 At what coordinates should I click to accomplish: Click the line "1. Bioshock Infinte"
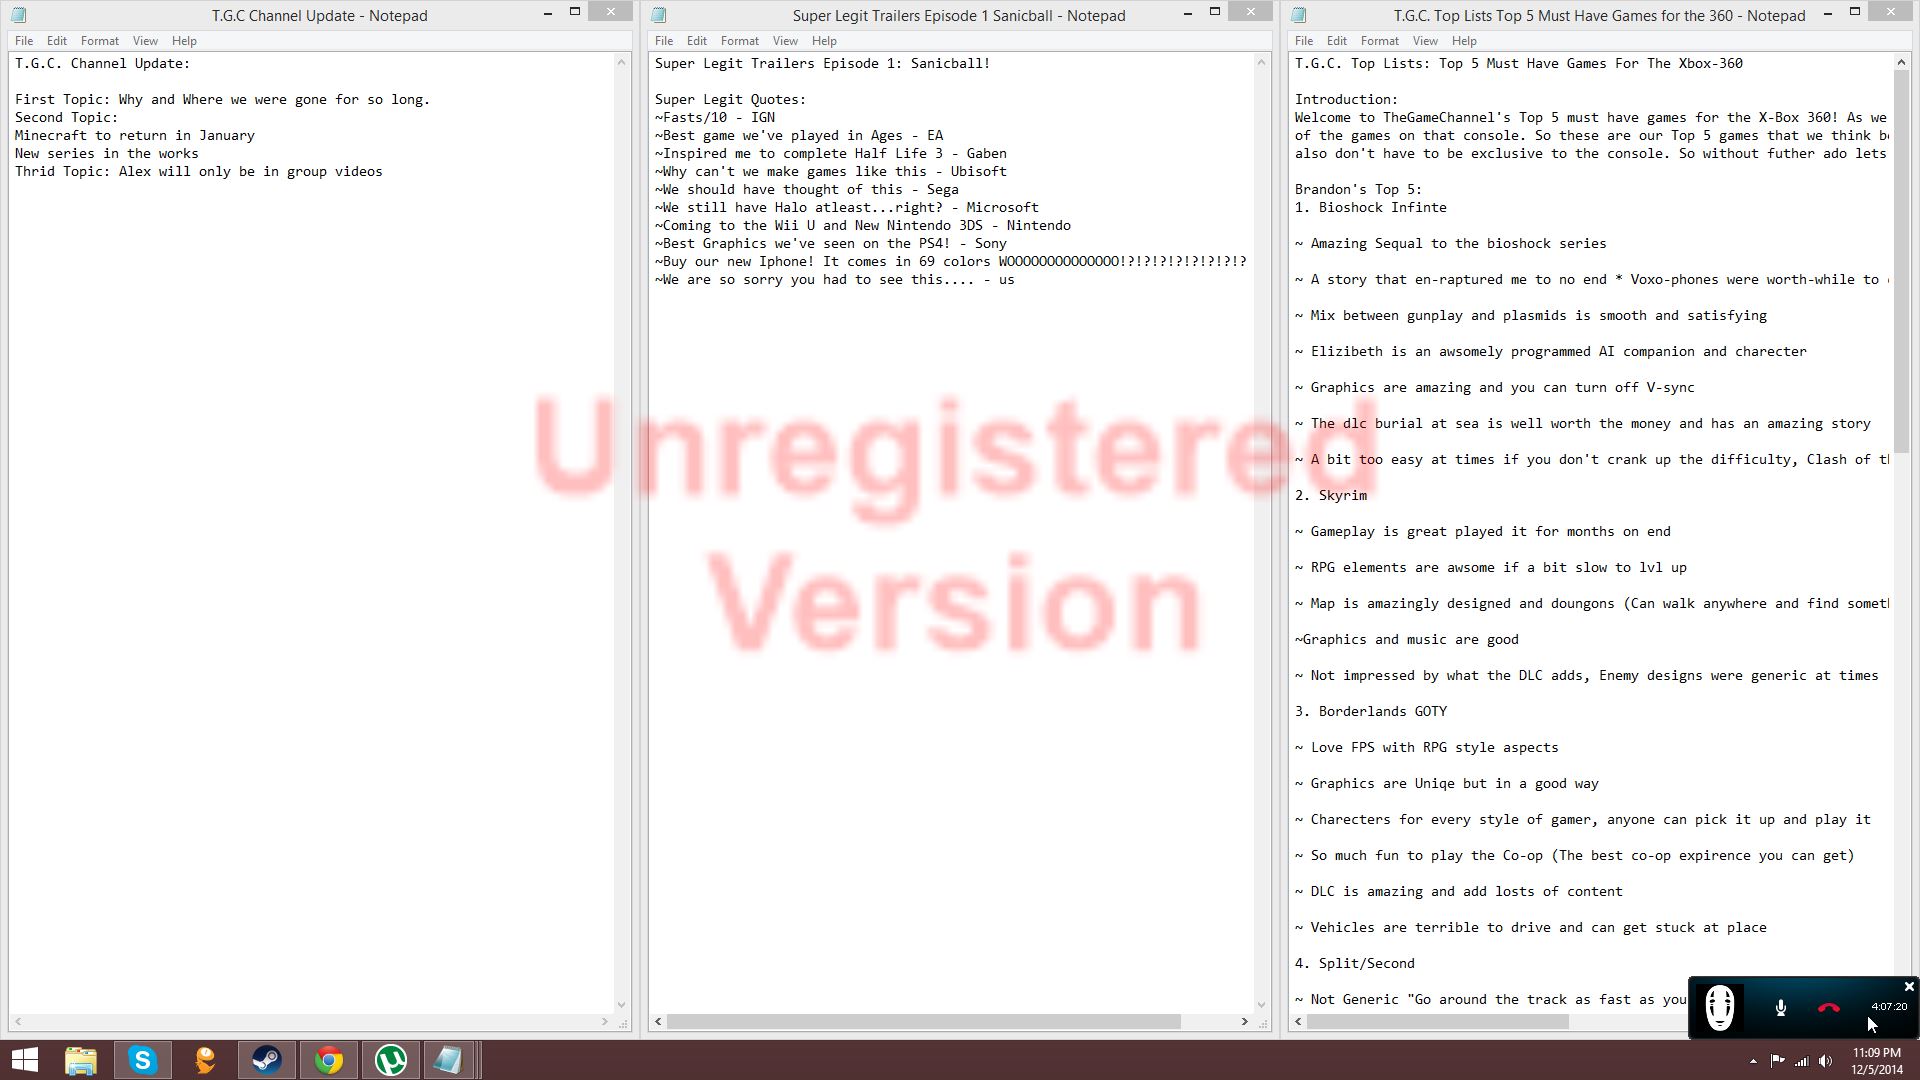1371,207
